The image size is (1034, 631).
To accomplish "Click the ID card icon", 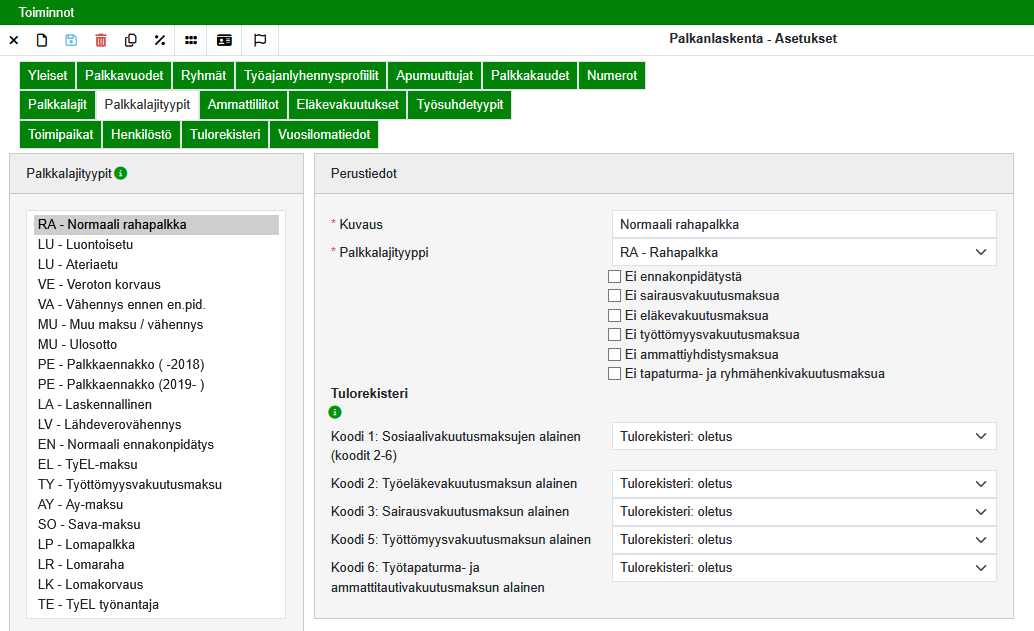I will coord(224,40).
